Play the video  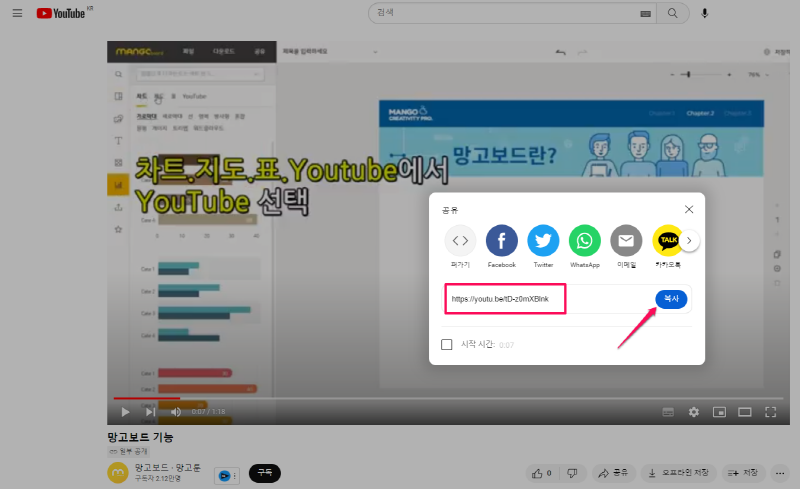(x=125, y=412)
